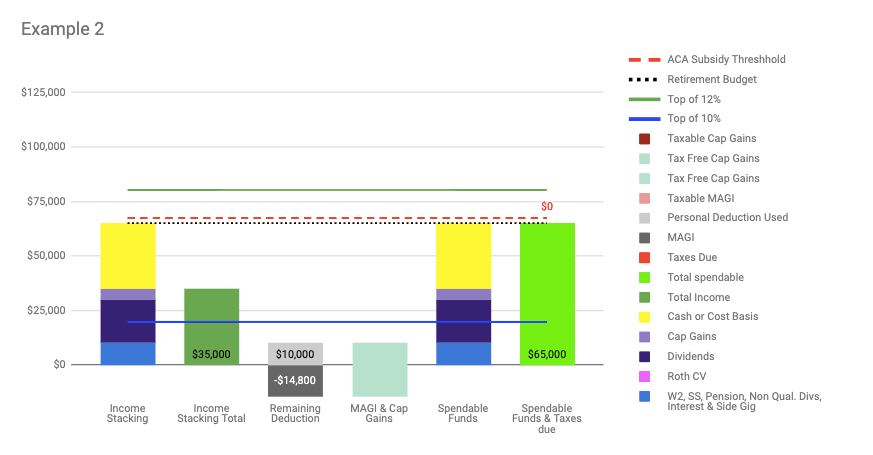Select the Total spendable legend label
The height and width of the screenshot is (455, 873).
705,277
